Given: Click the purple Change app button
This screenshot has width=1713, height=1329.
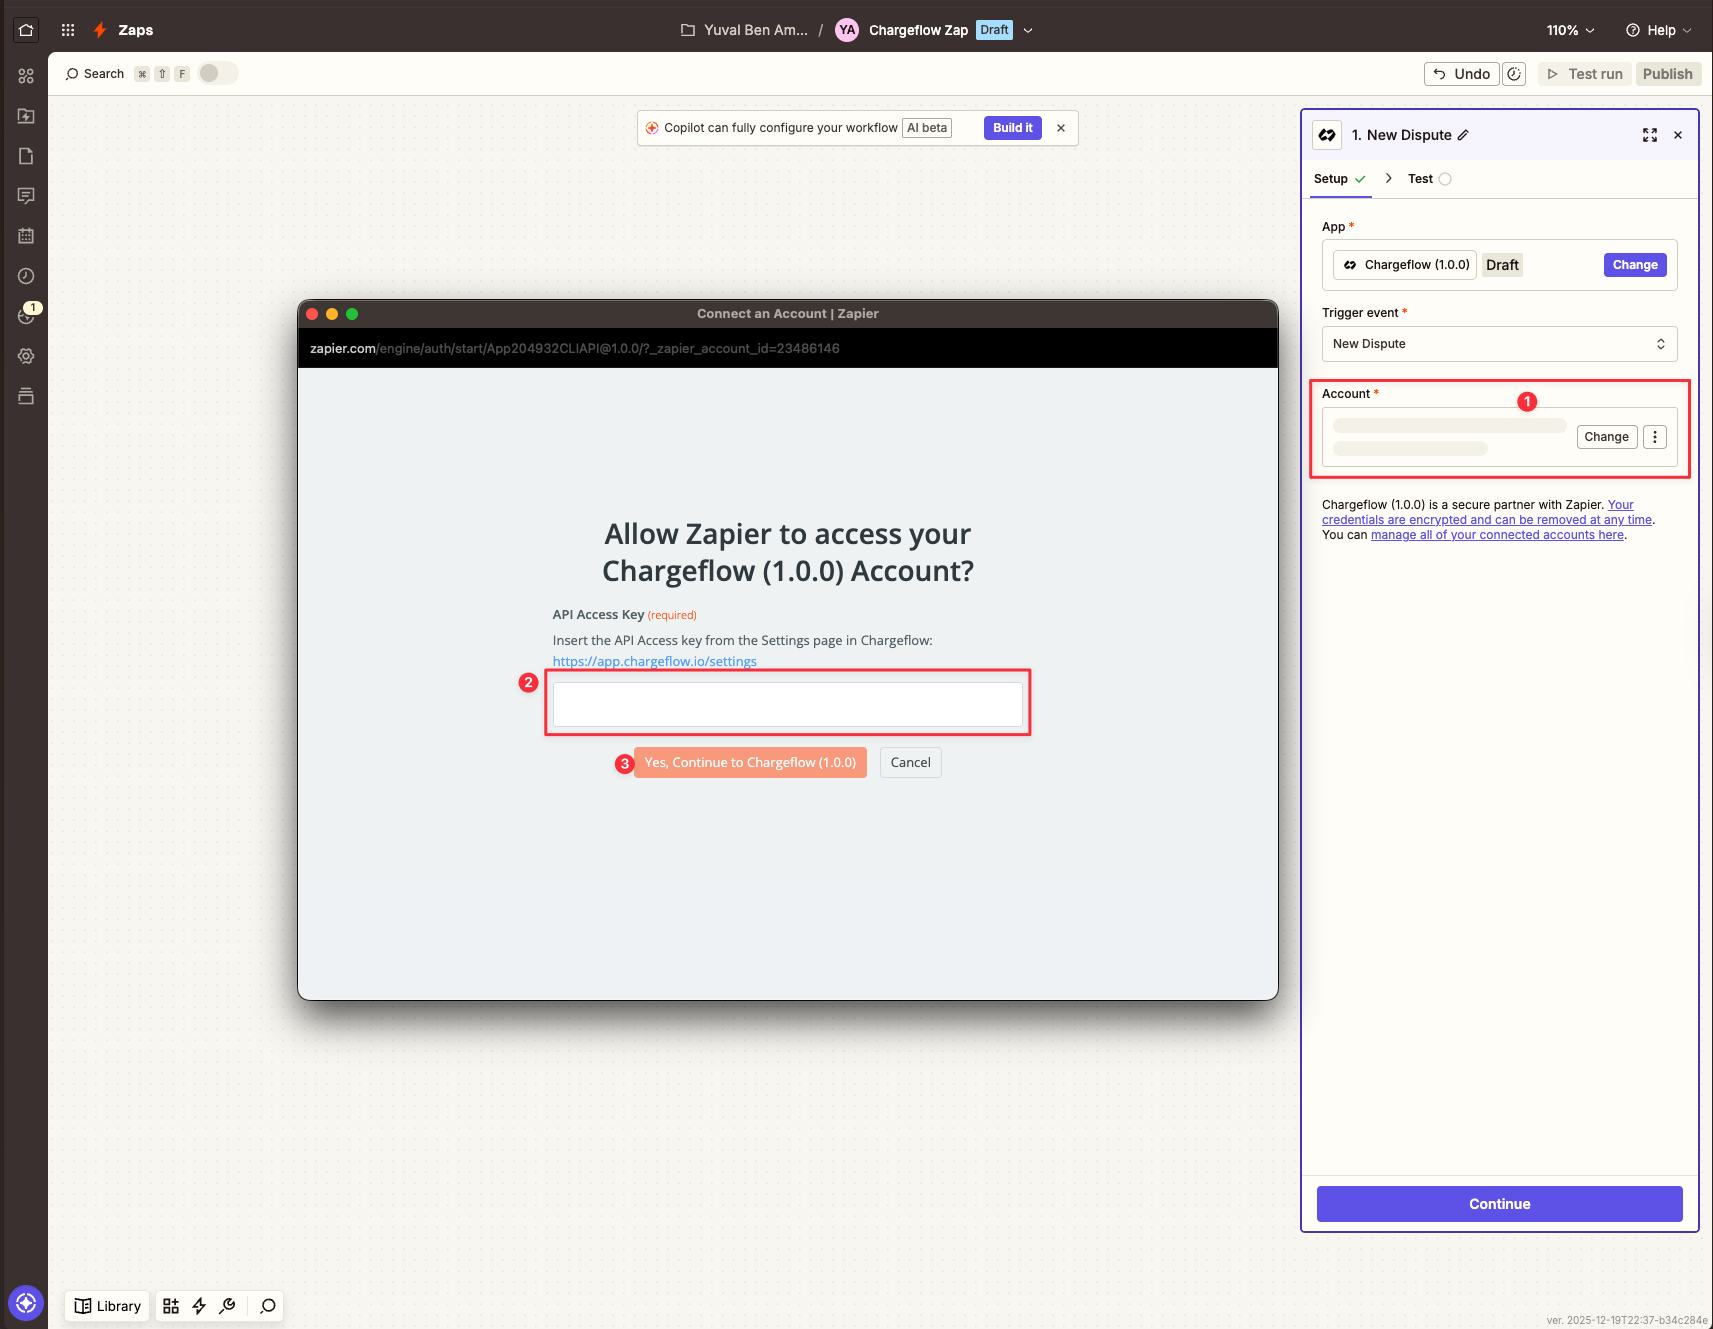Looking at the screenshot, I should 1635,265.
